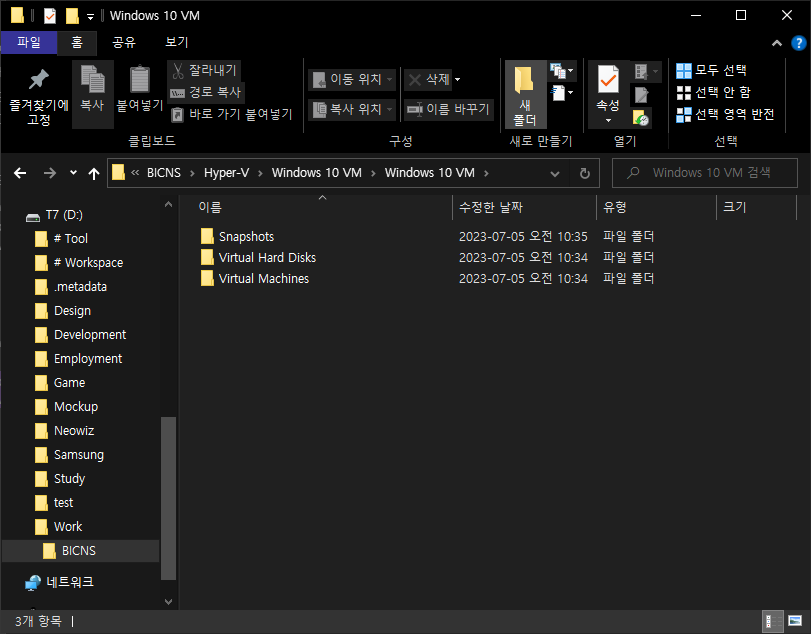Refresh the current folder view
The width and height of the screenshot is (811, 634).
coord(584,173)
